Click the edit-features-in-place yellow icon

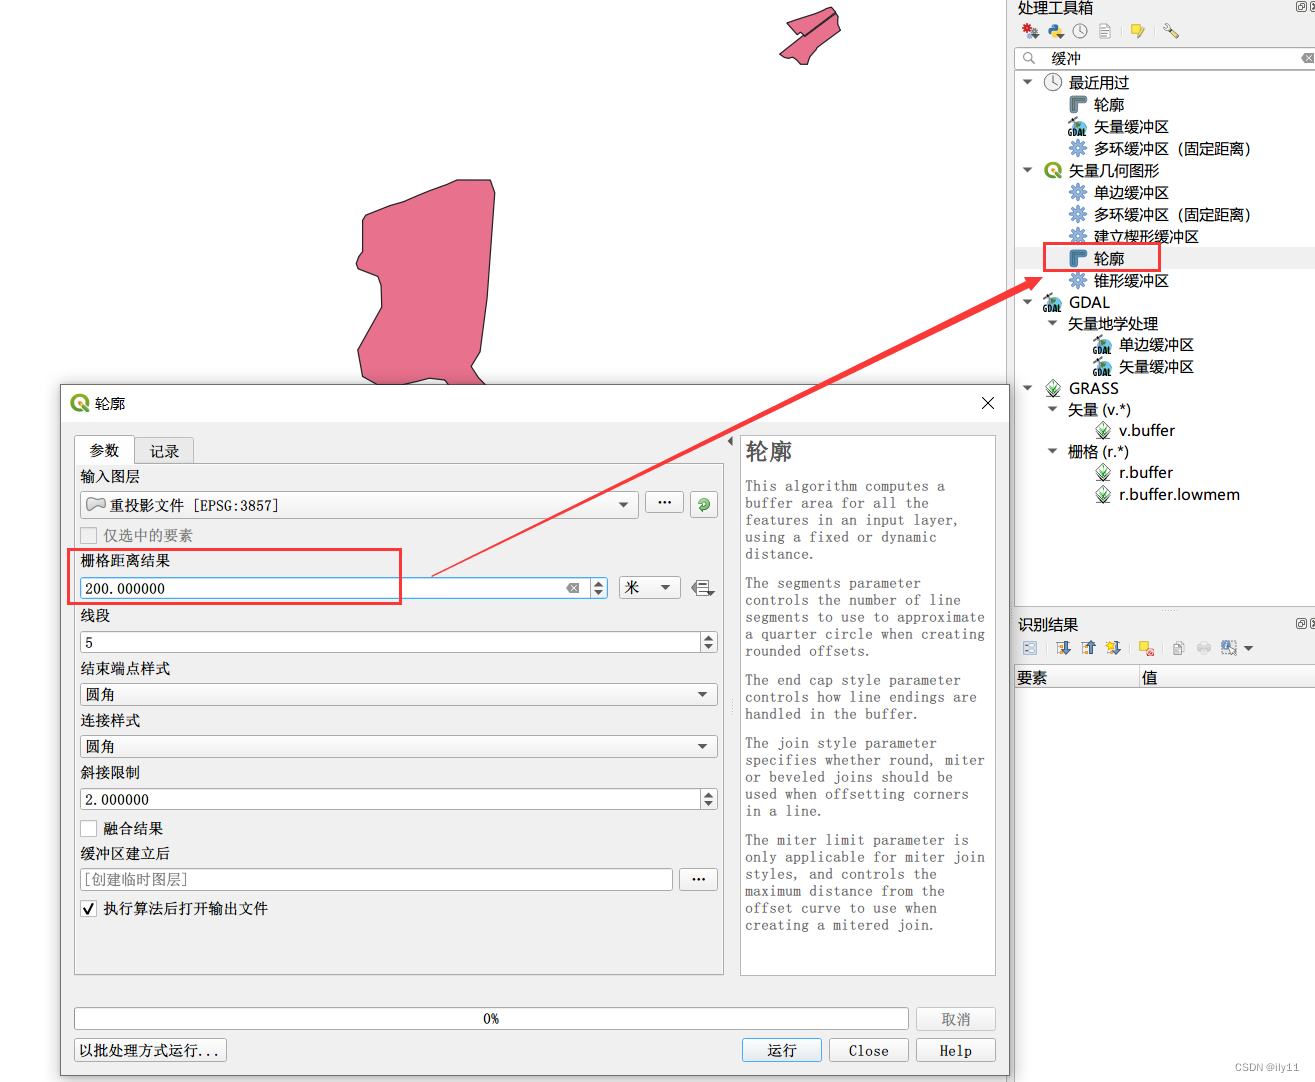(1139, 31)
